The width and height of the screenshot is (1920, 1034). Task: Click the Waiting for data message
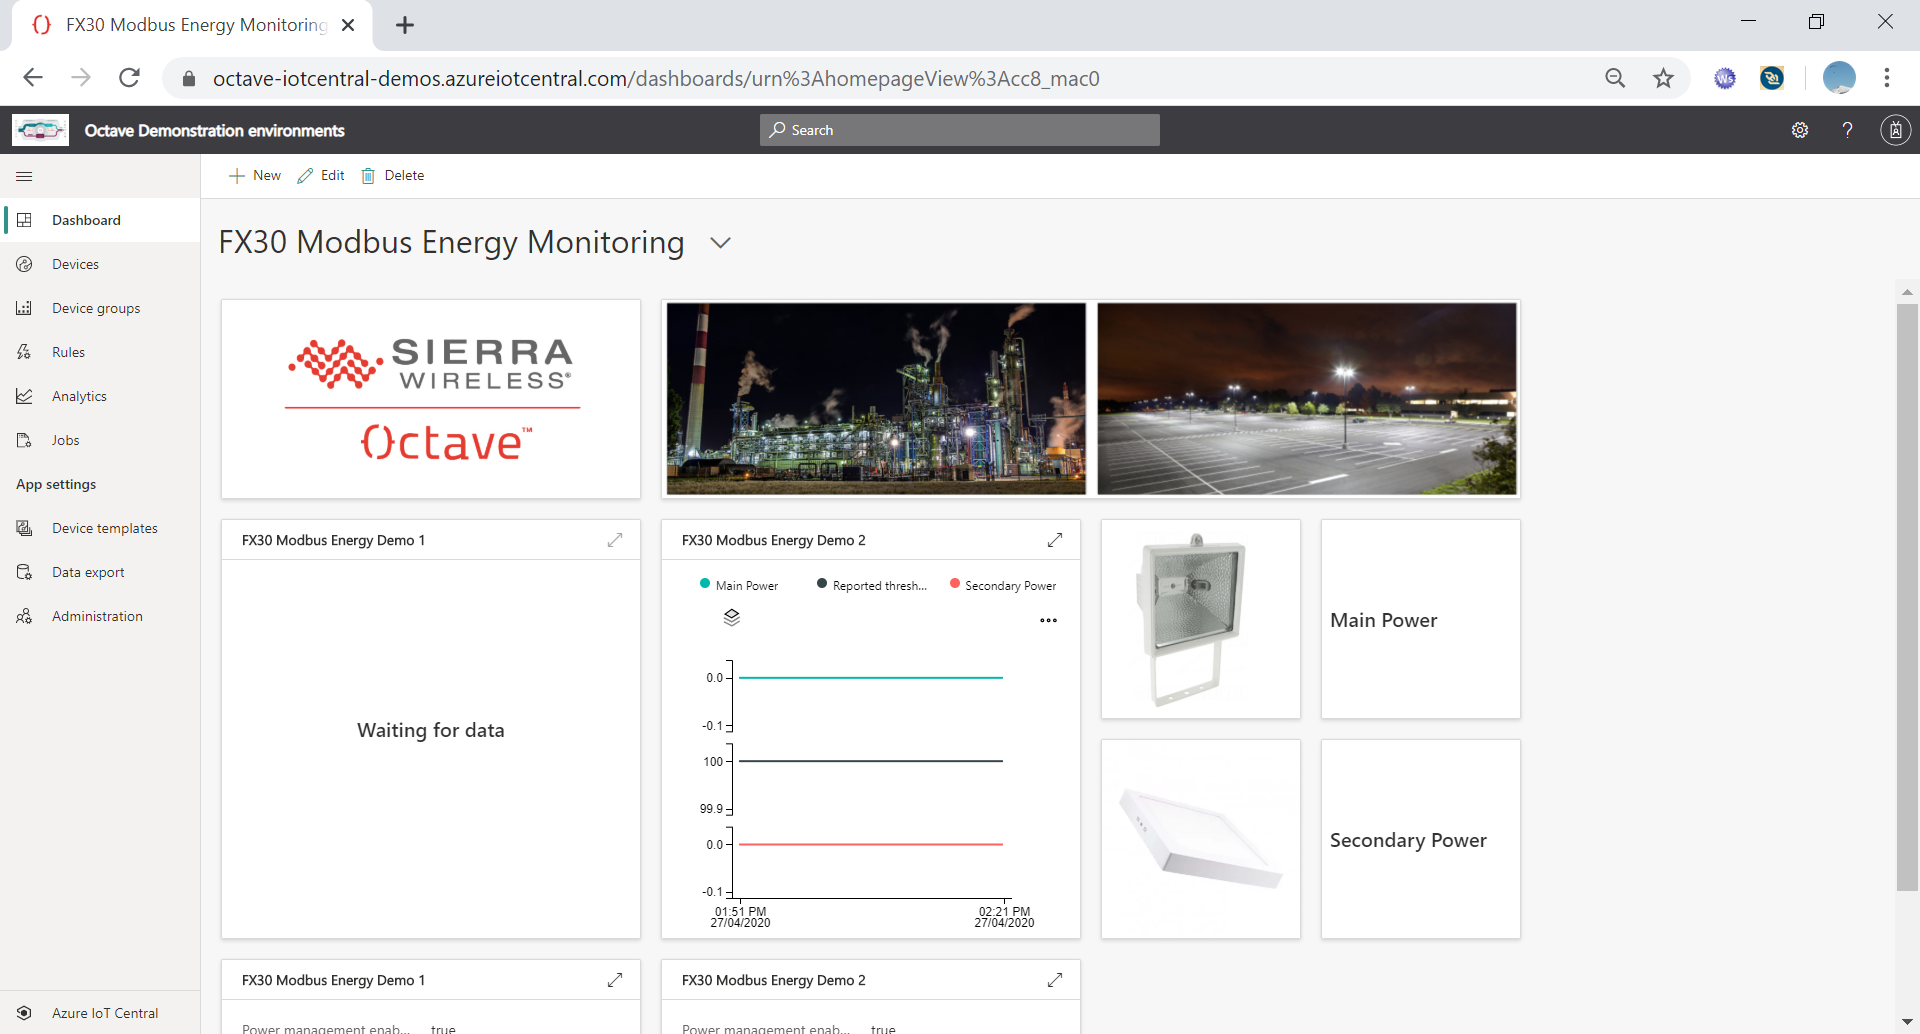coord(431,730)
